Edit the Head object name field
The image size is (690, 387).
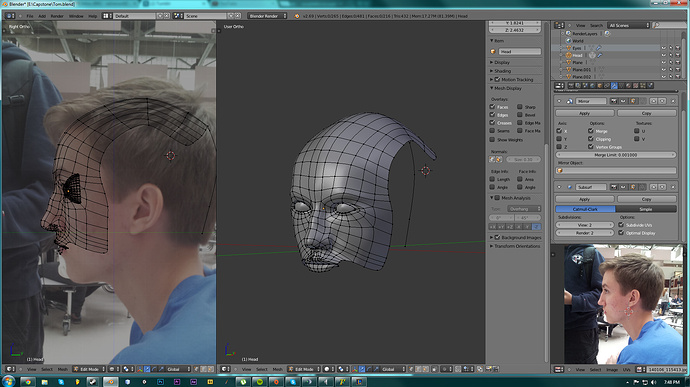[520, 52]
